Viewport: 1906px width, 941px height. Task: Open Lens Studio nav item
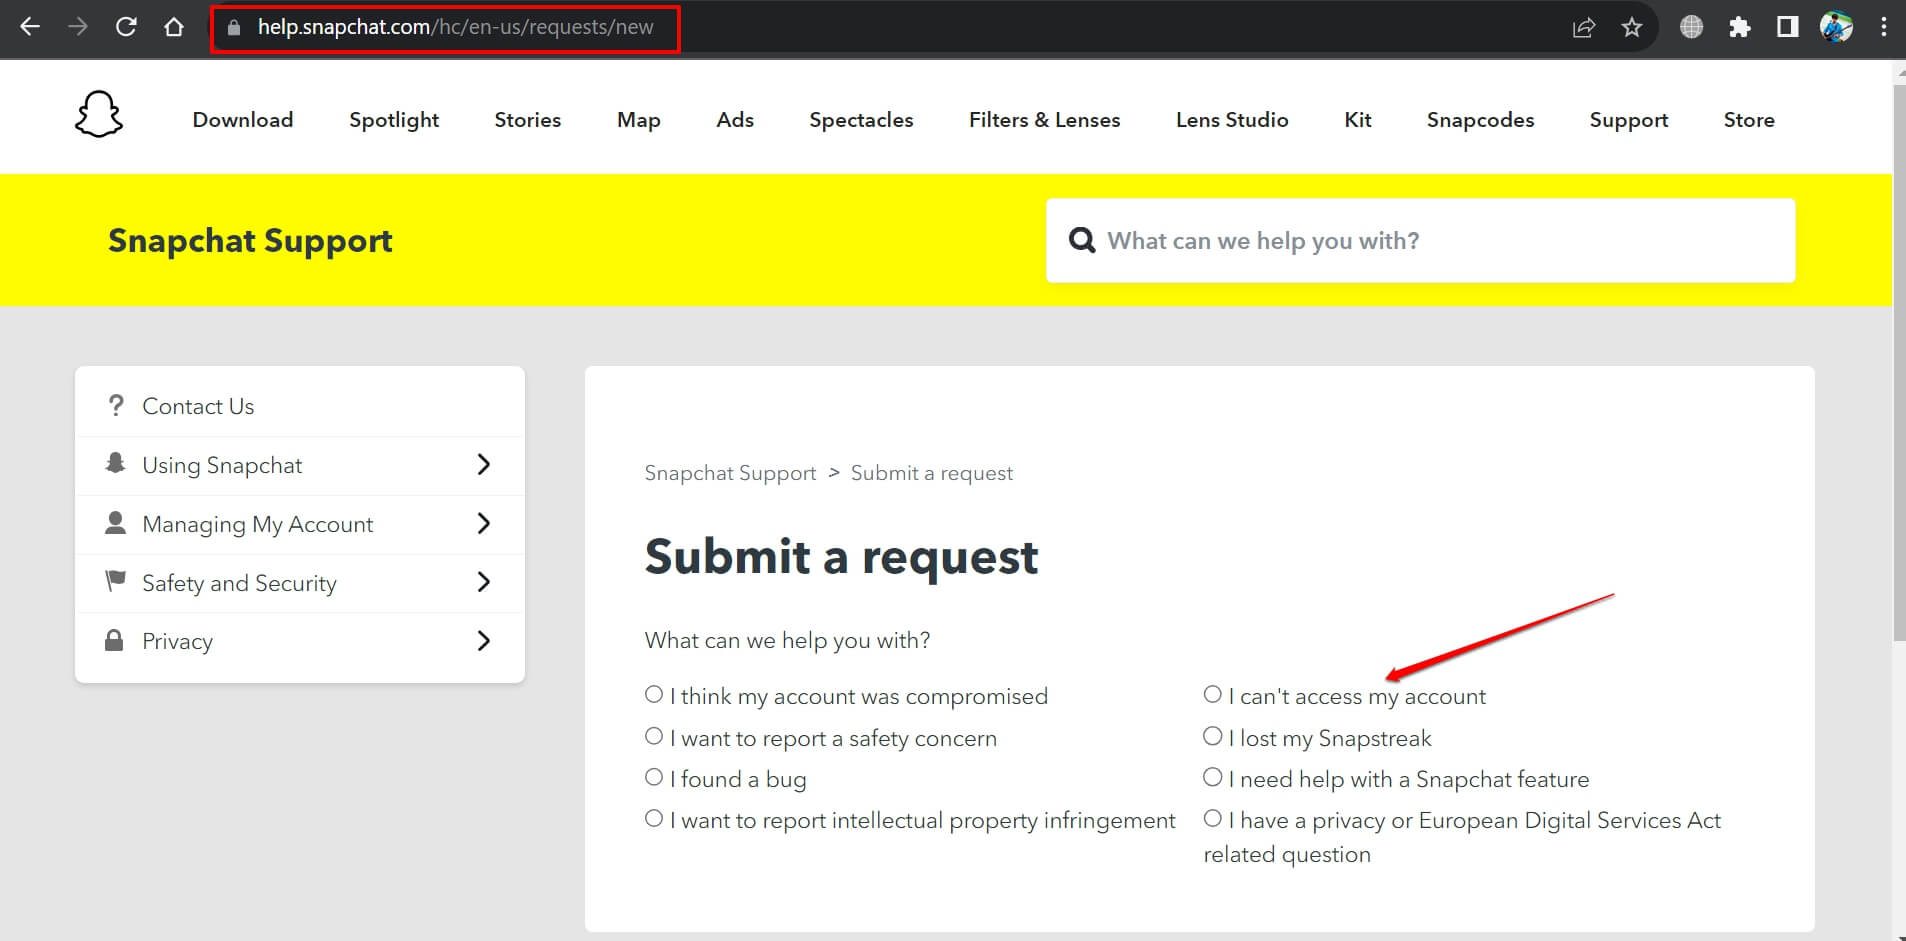pyautogui.click(x=1232, y=119)
